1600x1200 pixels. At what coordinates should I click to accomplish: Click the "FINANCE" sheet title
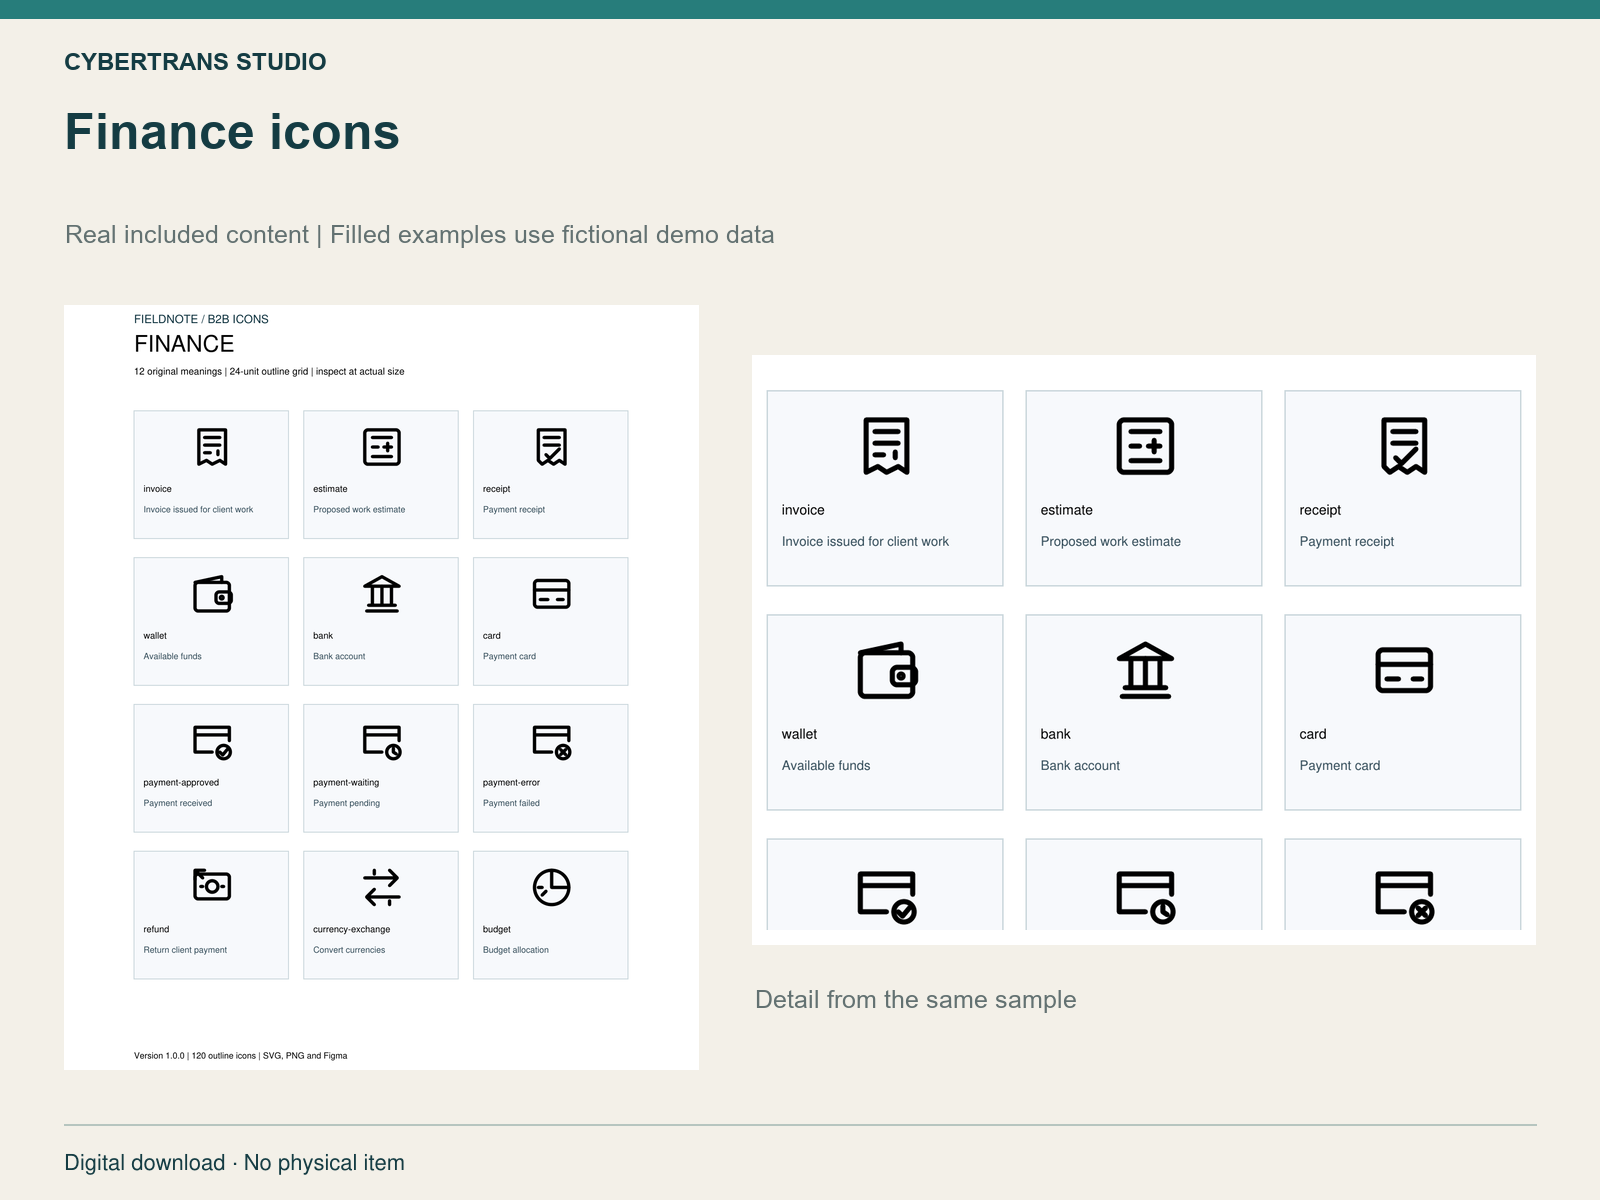[x=184, y=344]
